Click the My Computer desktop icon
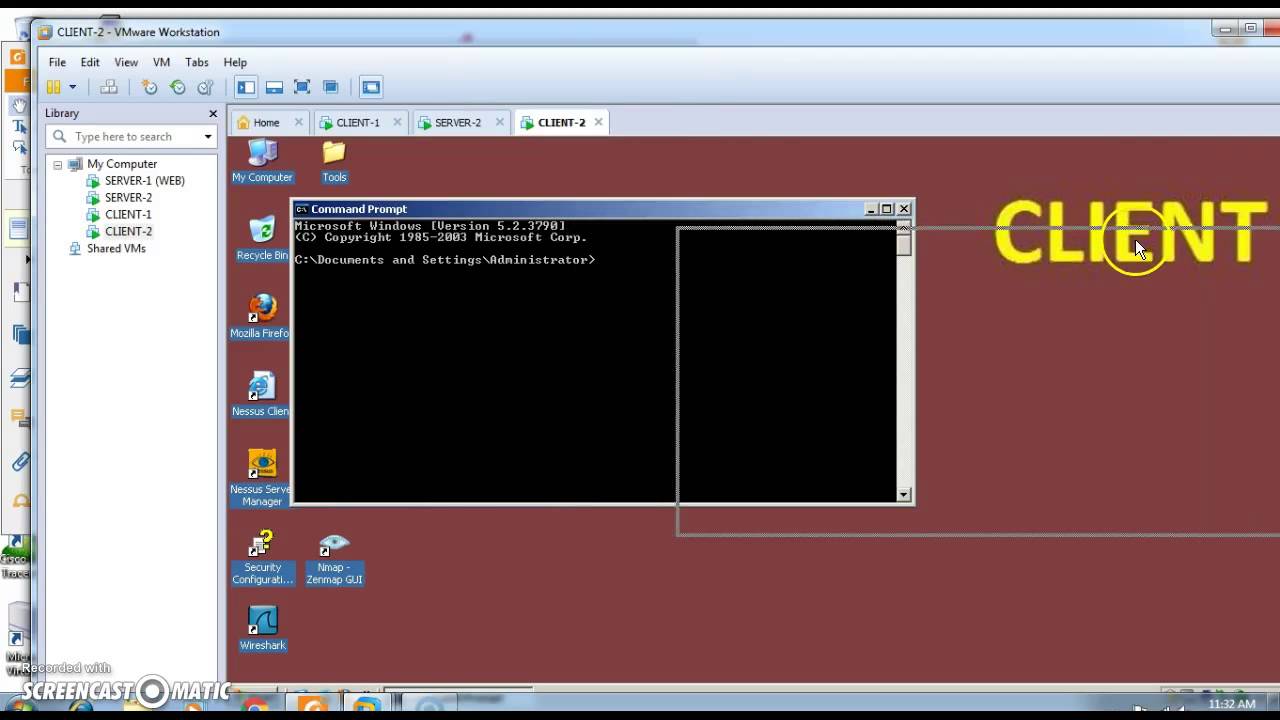 point(262,161)
